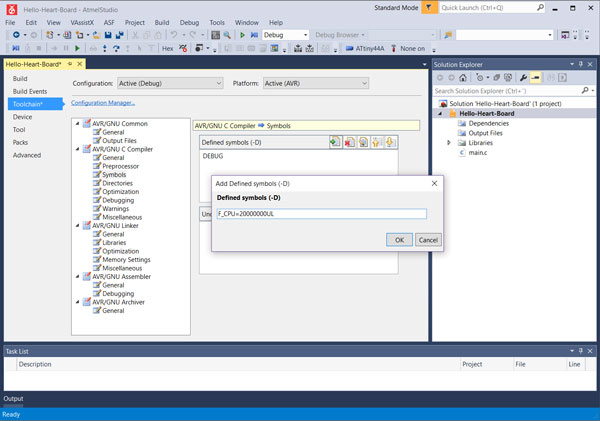The image size is (600, 421).
Task: Select the Device properties tab
Action: 22,117
